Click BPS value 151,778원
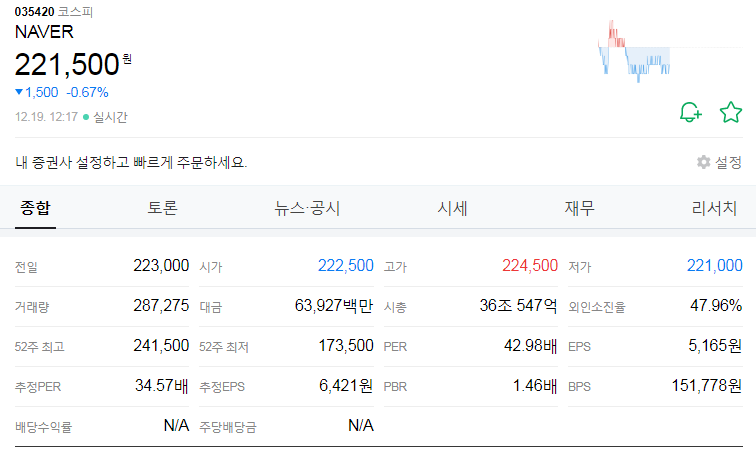 [x=707, y=386]
